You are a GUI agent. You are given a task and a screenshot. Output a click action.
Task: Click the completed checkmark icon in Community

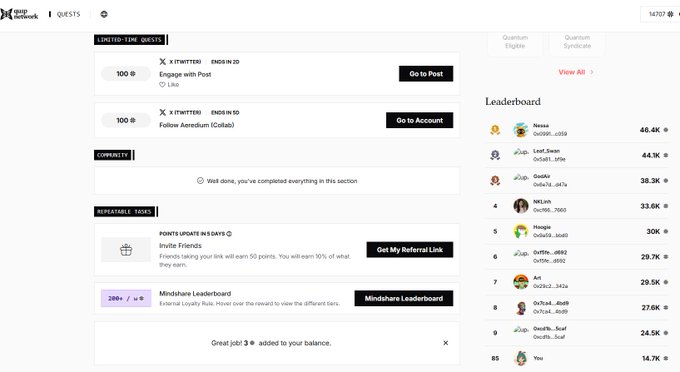click(200, 181)
